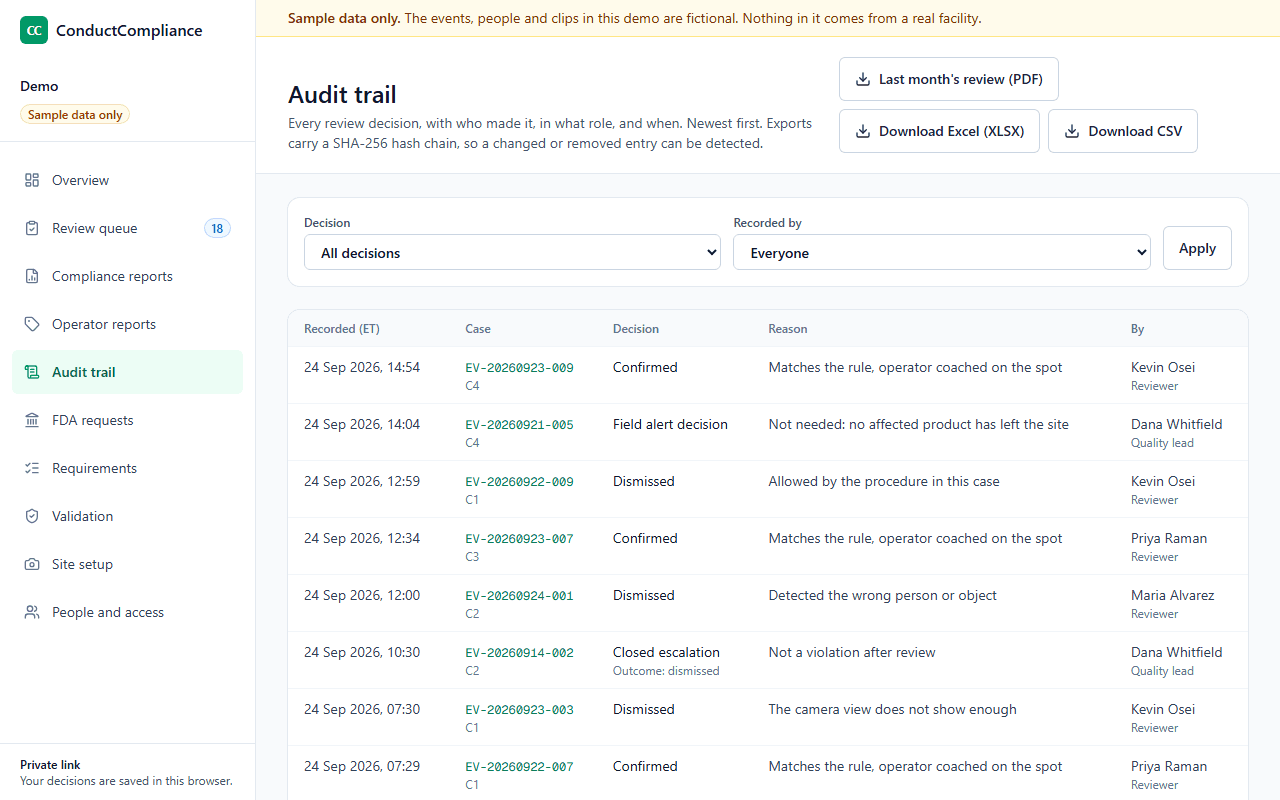
Task: Open the Recorded by dropdown
Action: pyautogui.click(x=942, y=252)
